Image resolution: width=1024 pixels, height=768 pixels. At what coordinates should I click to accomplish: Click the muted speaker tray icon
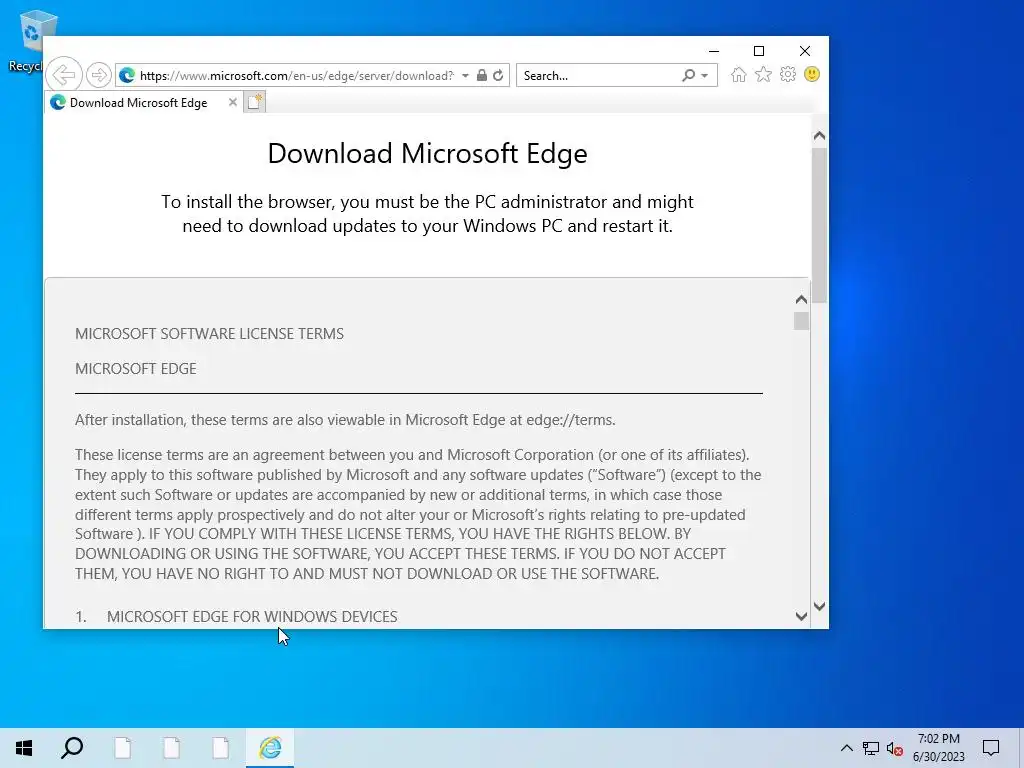tap(895, 748)
